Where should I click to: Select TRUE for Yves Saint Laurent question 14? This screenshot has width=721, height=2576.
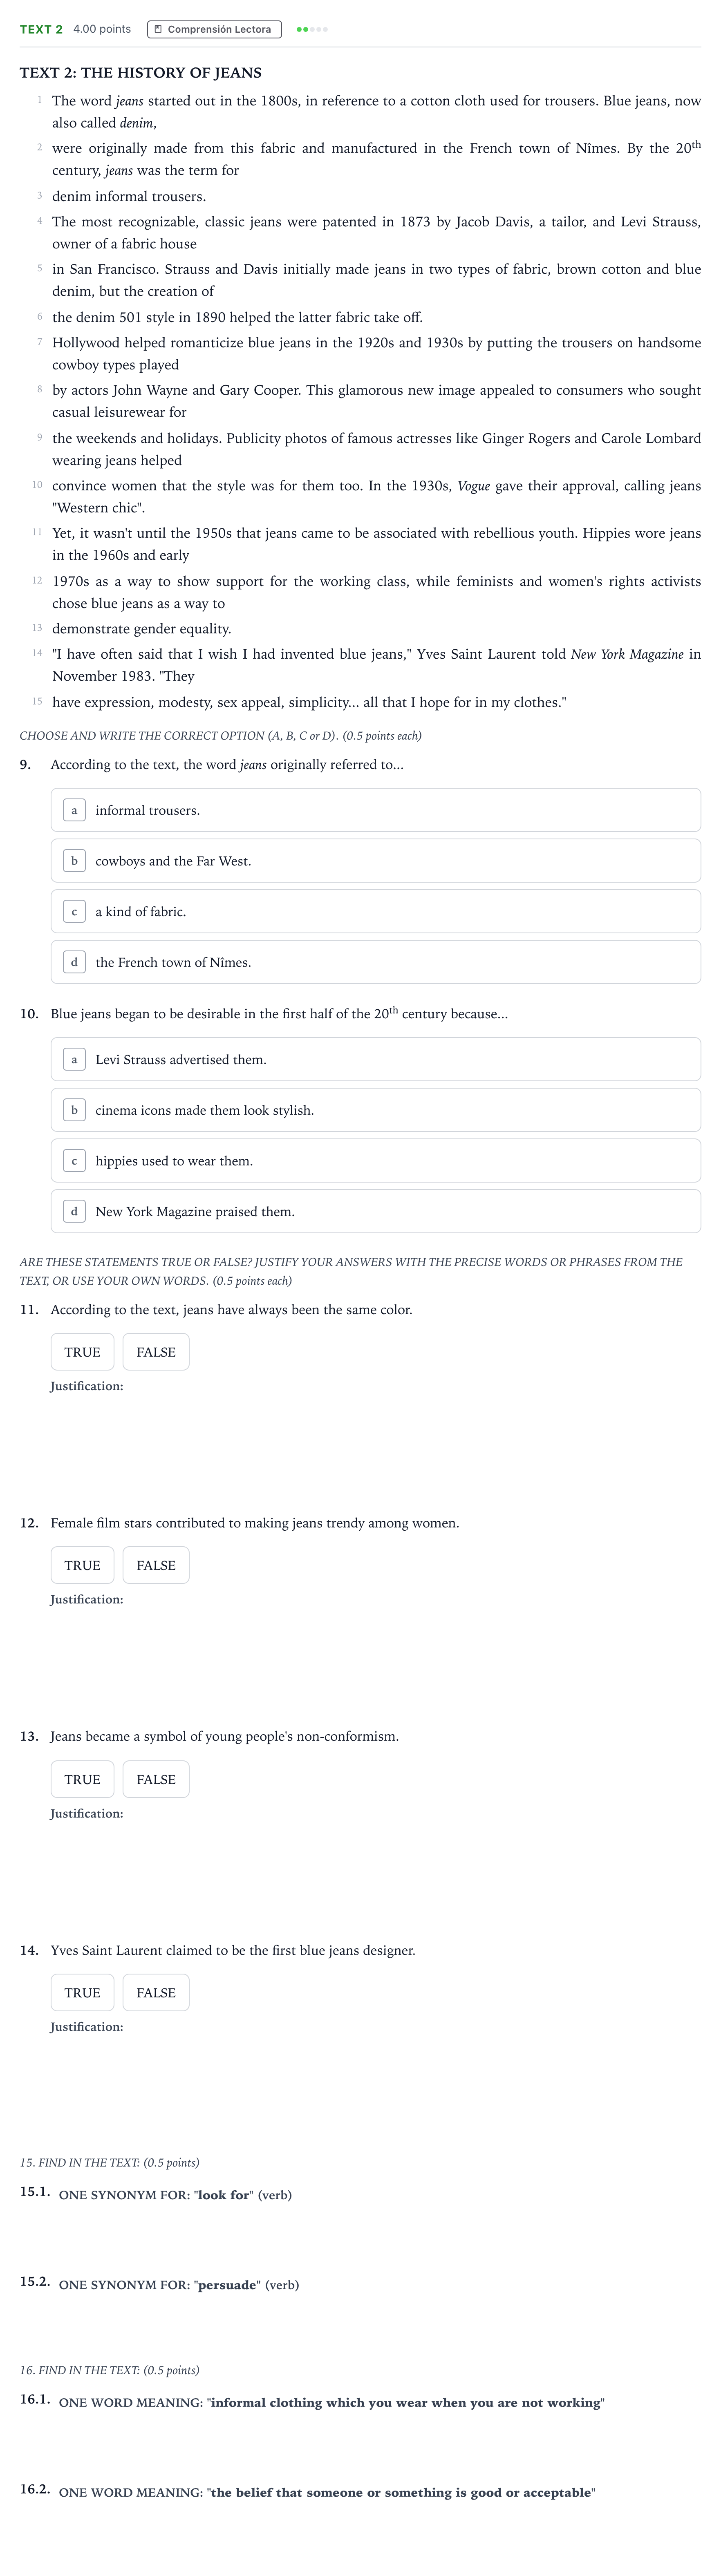82,1992
